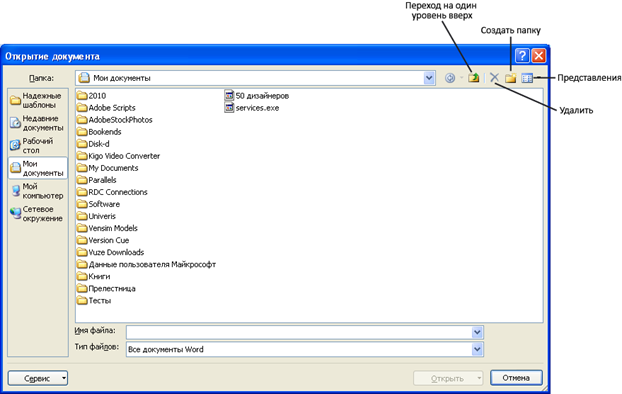The image size is (622, 394).
Task: Close the Открытие документа dialog
Action: 539,56
